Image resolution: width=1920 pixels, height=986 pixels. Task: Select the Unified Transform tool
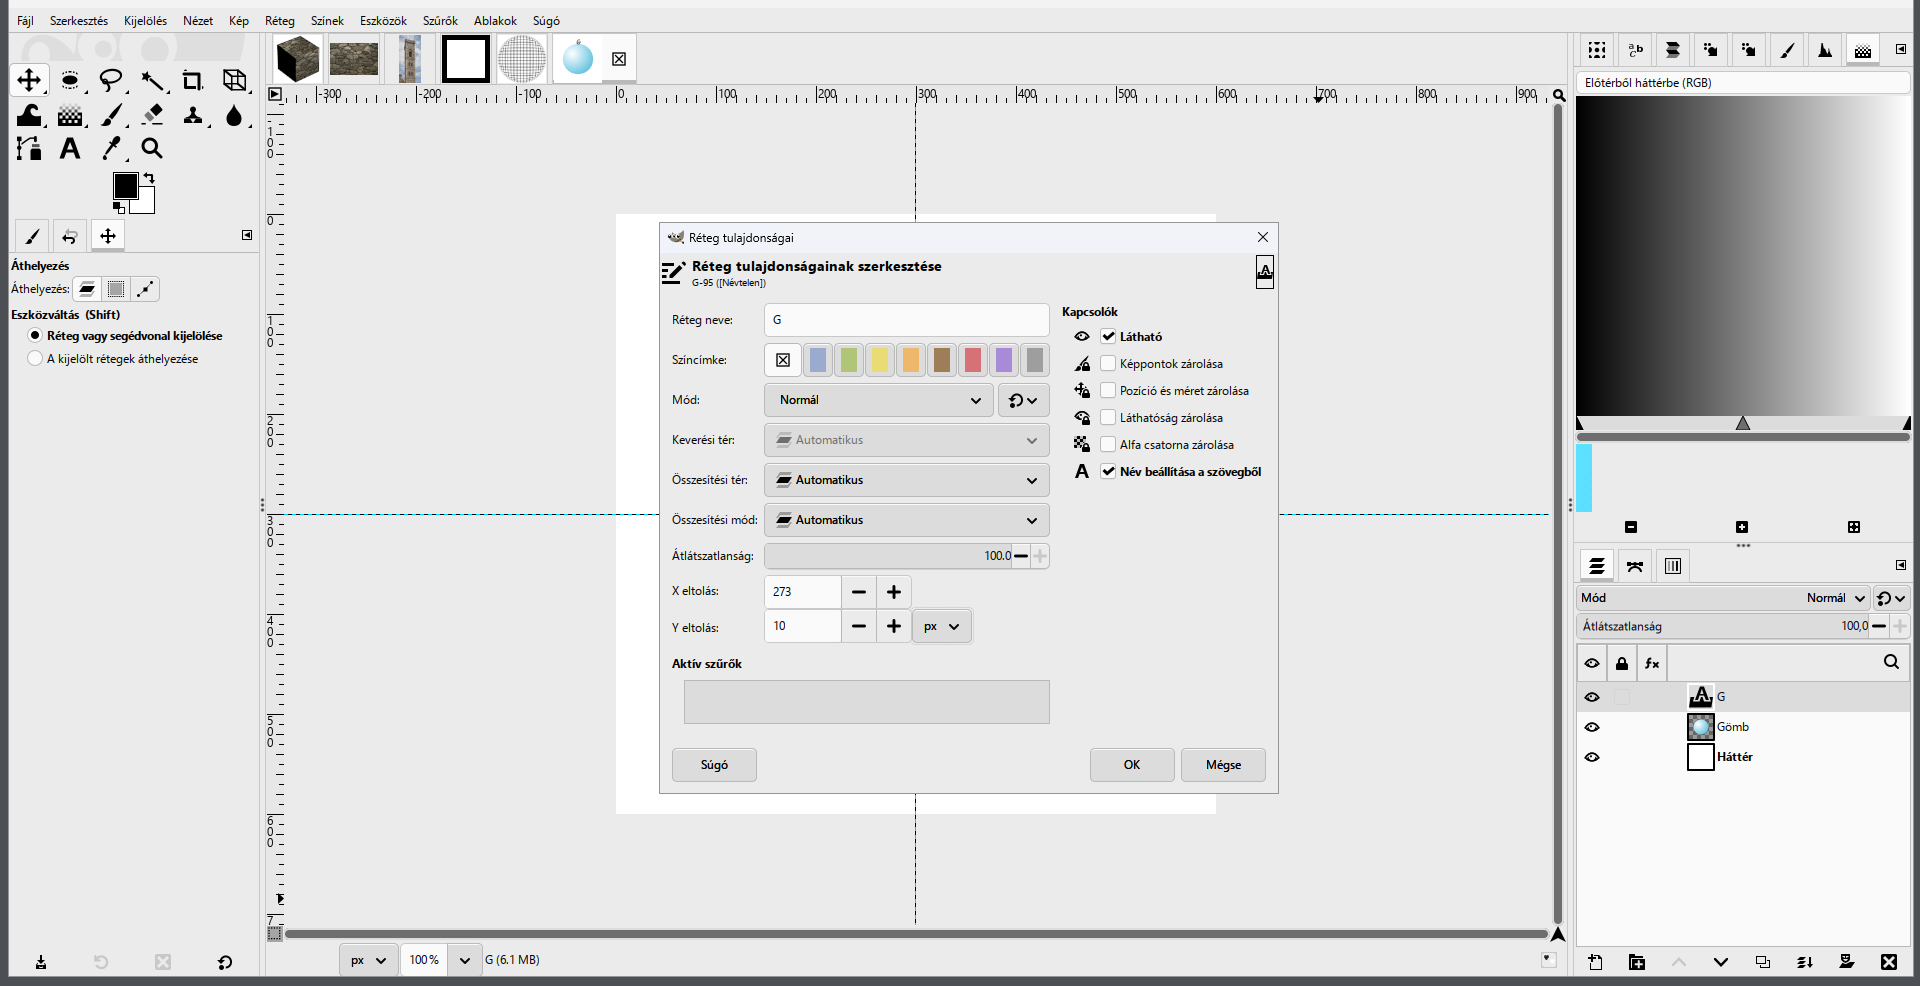pyautogui.click(x=234, y=80)
